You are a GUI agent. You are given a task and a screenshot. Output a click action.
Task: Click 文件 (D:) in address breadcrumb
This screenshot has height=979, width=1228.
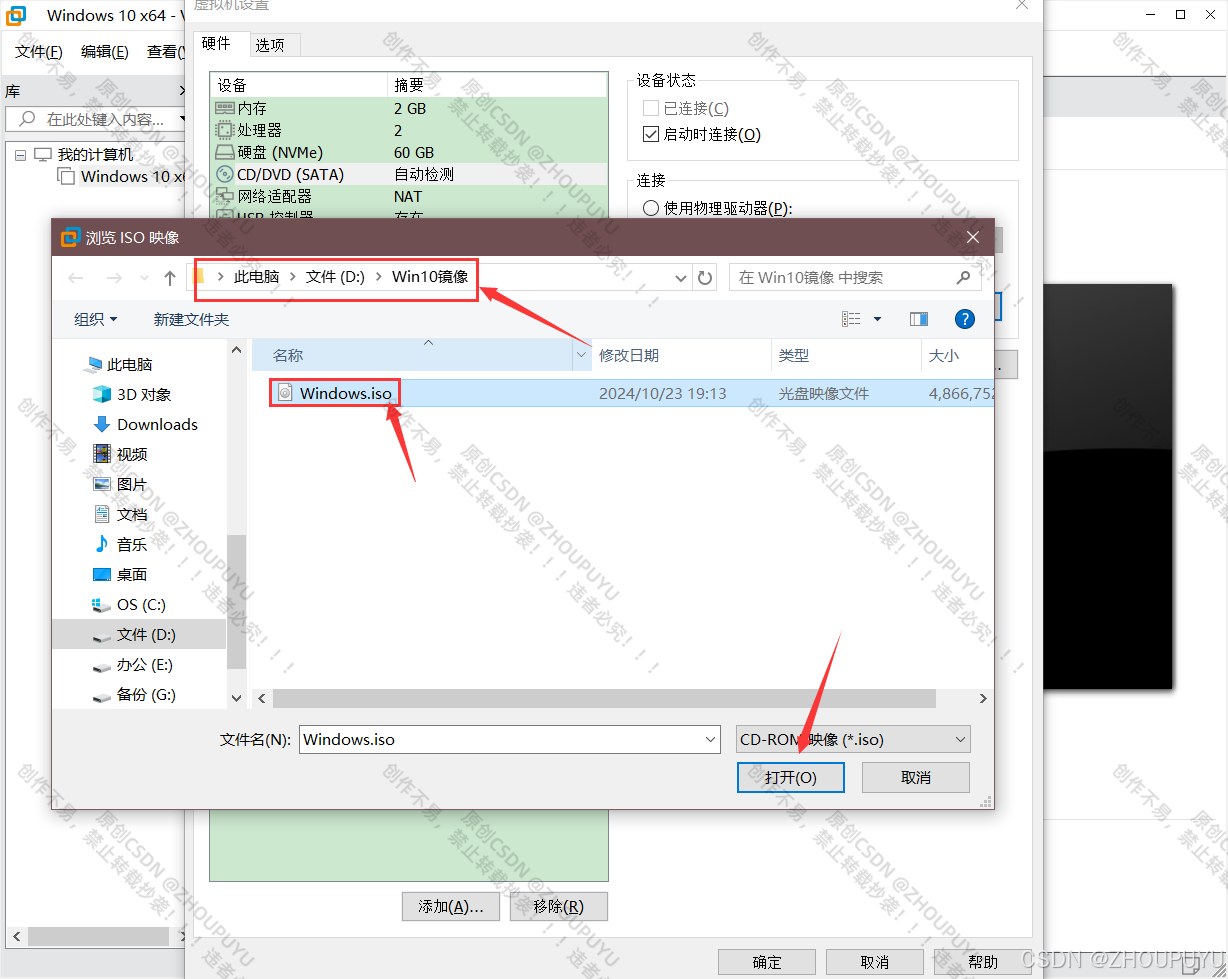point(335,276)
